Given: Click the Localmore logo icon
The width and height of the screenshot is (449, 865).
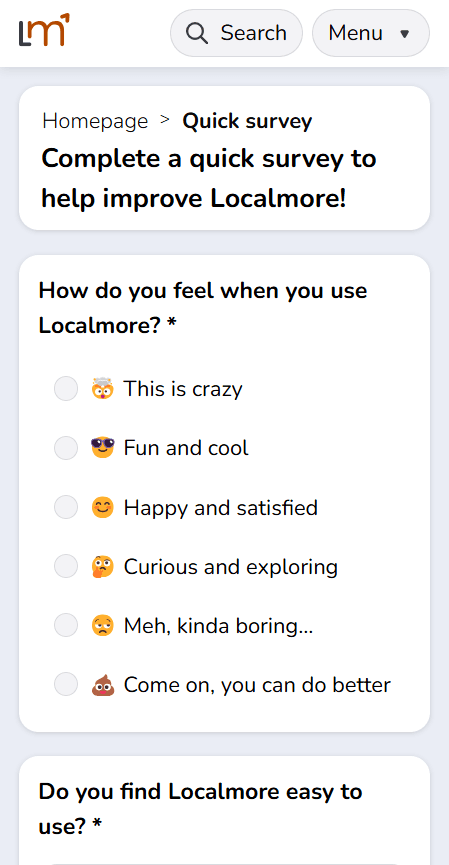Looking at the screenshot, I should [x=44, y=30].
